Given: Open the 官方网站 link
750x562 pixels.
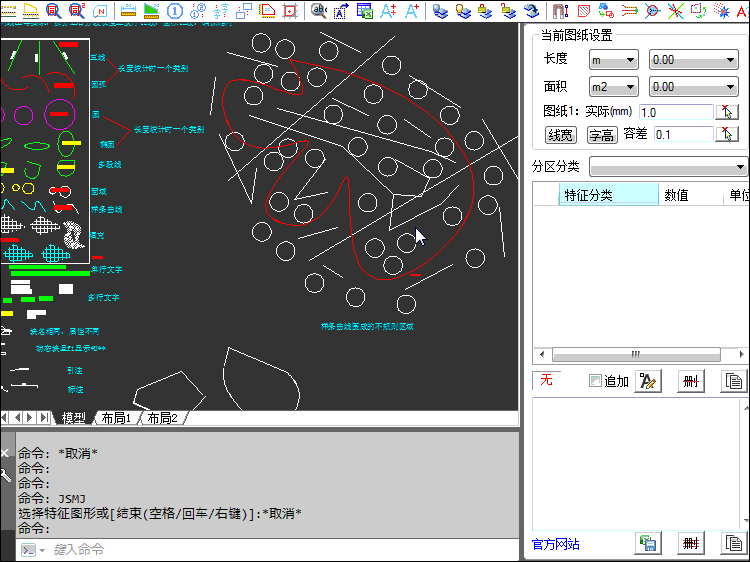Looking at the screenshot, I should coord(555,544).
